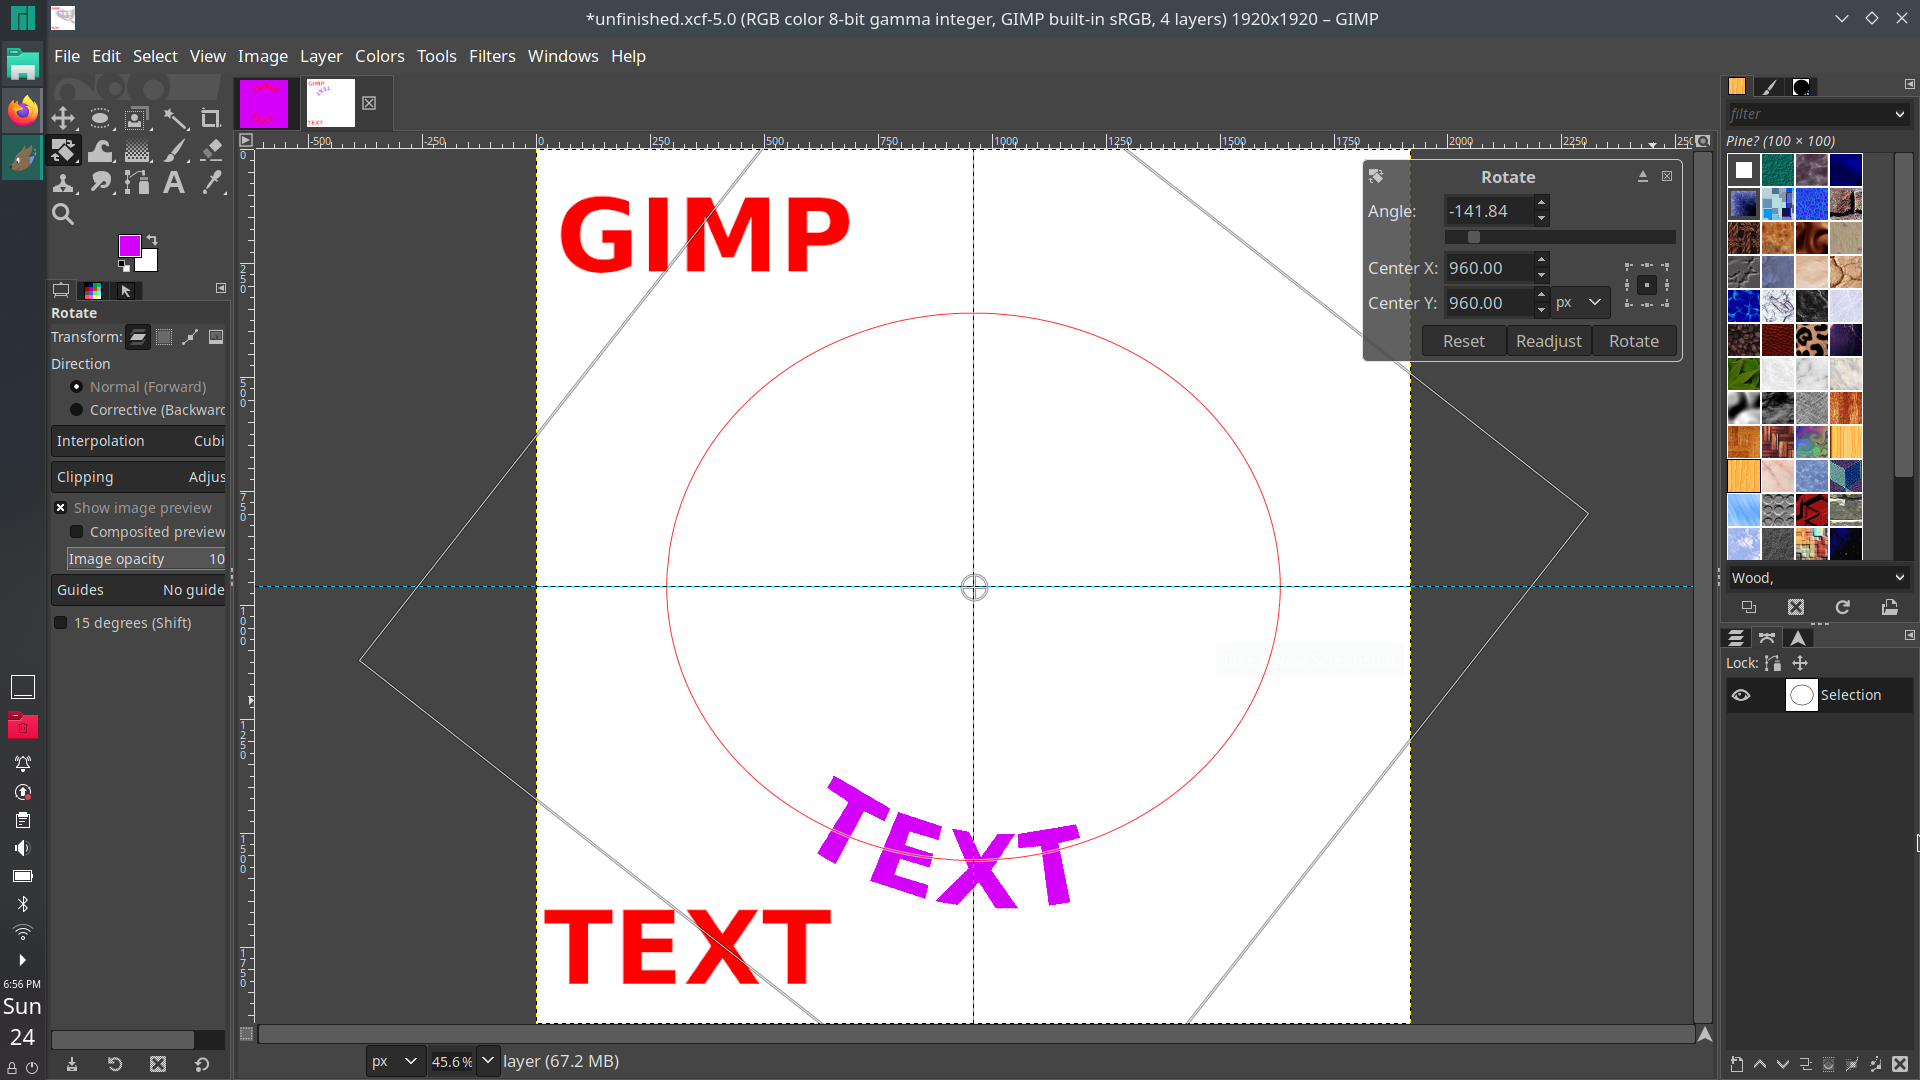Select the Ellipse Select tool
This screenshot has width=1920, height=1080.
coord(100,119)
